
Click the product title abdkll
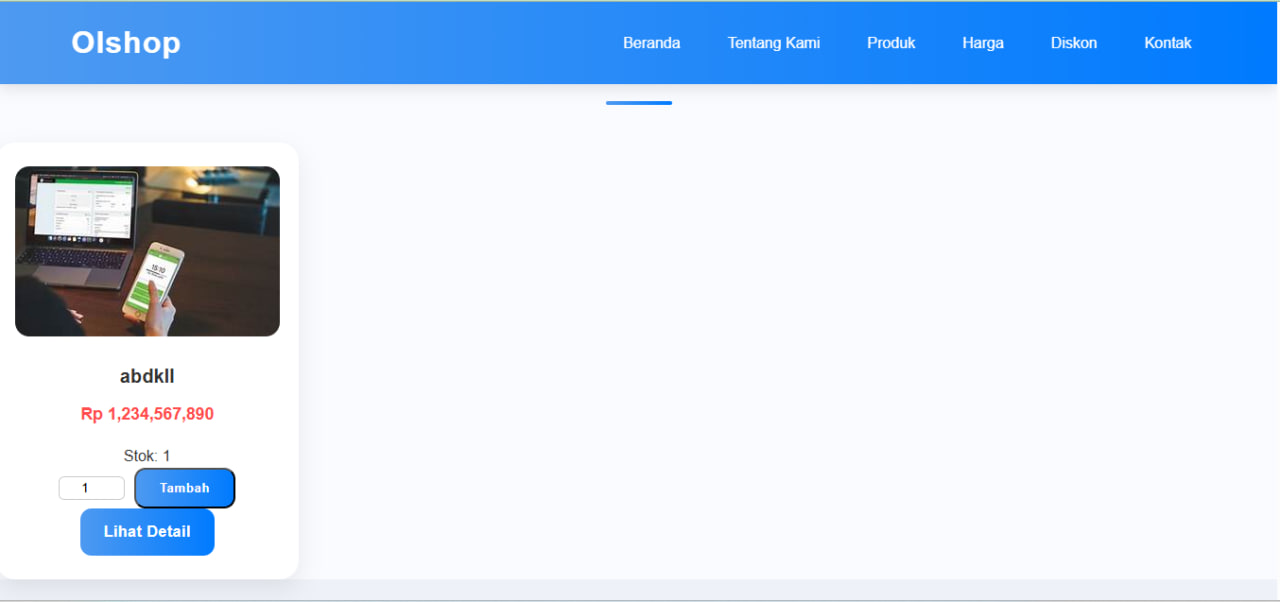click(147, 376)
